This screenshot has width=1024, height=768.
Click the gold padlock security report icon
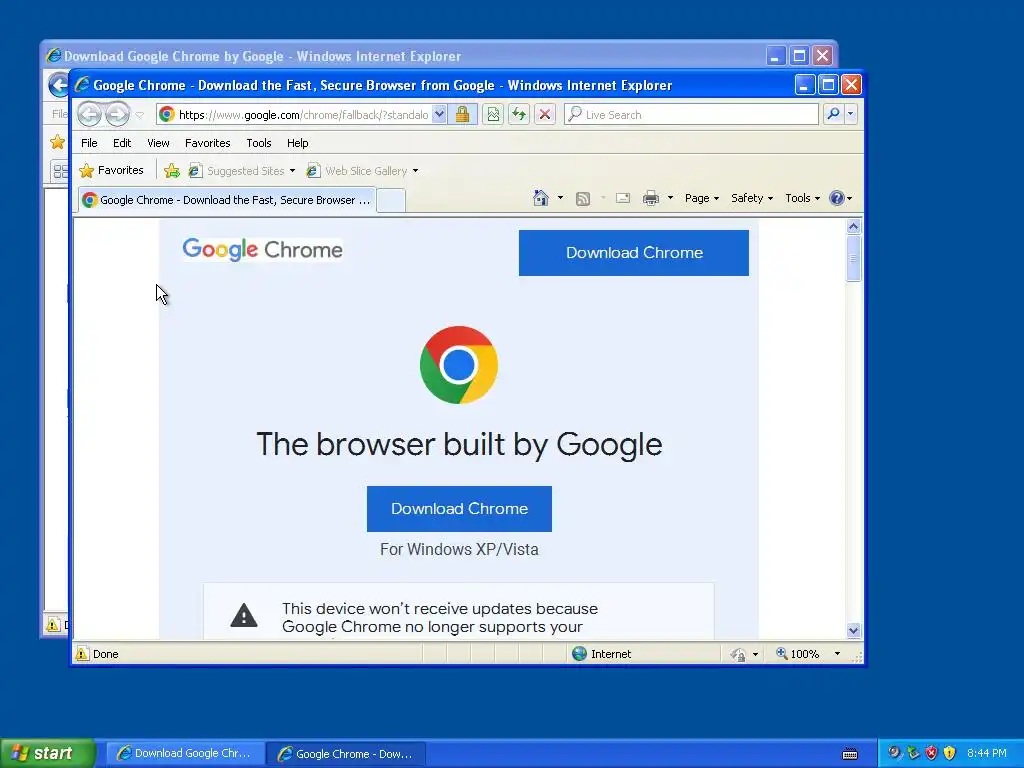(462, 114)
